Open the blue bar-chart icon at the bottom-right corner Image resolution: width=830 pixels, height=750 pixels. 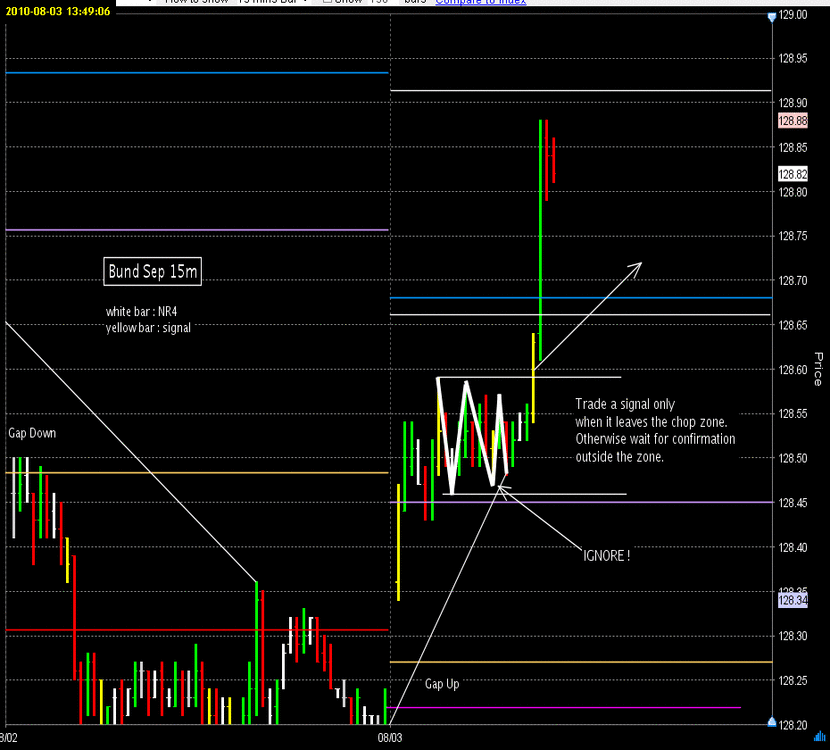(x=820, y=736)
